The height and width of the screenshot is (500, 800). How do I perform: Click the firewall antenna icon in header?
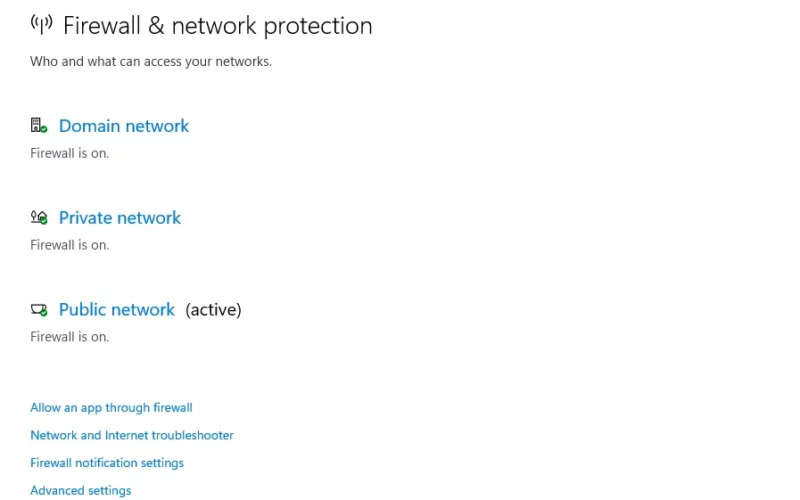point(41,24)
